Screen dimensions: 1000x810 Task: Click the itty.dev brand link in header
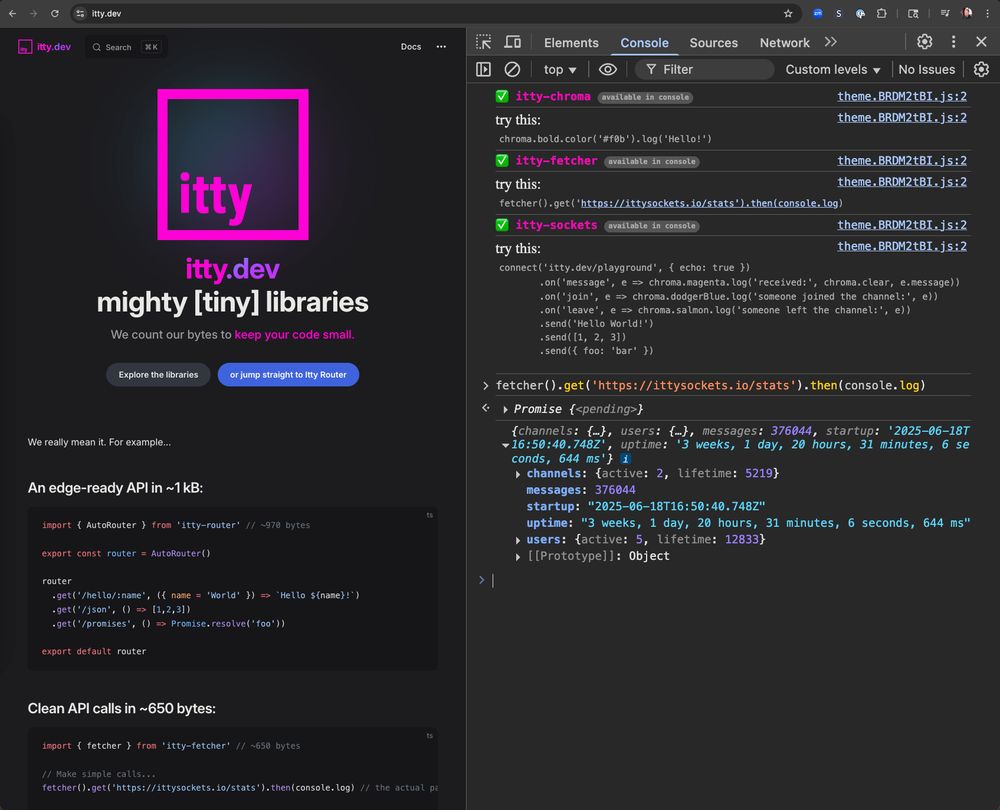point(54,47)
